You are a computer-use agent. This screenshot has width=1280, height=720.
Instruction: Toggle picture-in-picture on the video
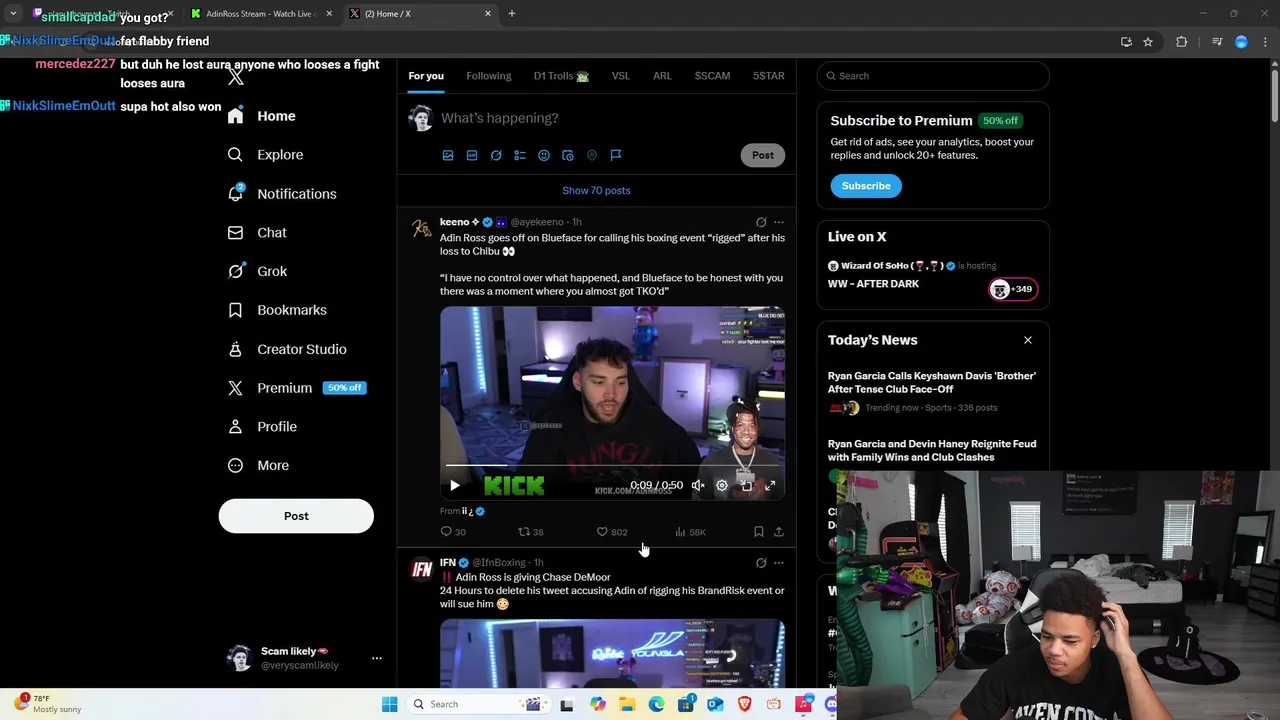point(746,486)
